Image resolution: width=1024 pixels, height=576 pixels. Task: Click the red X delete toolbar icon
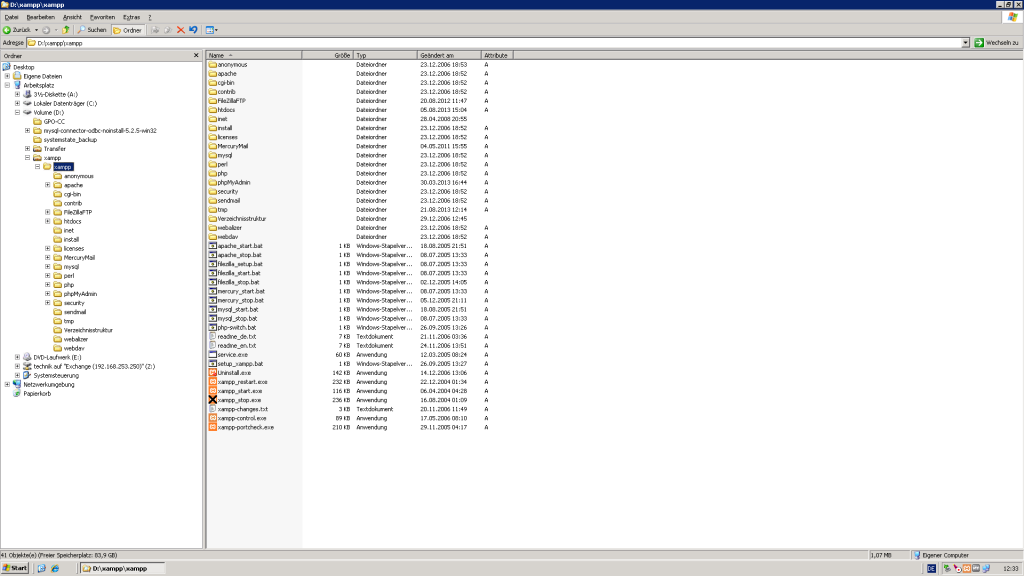[181, 30]
